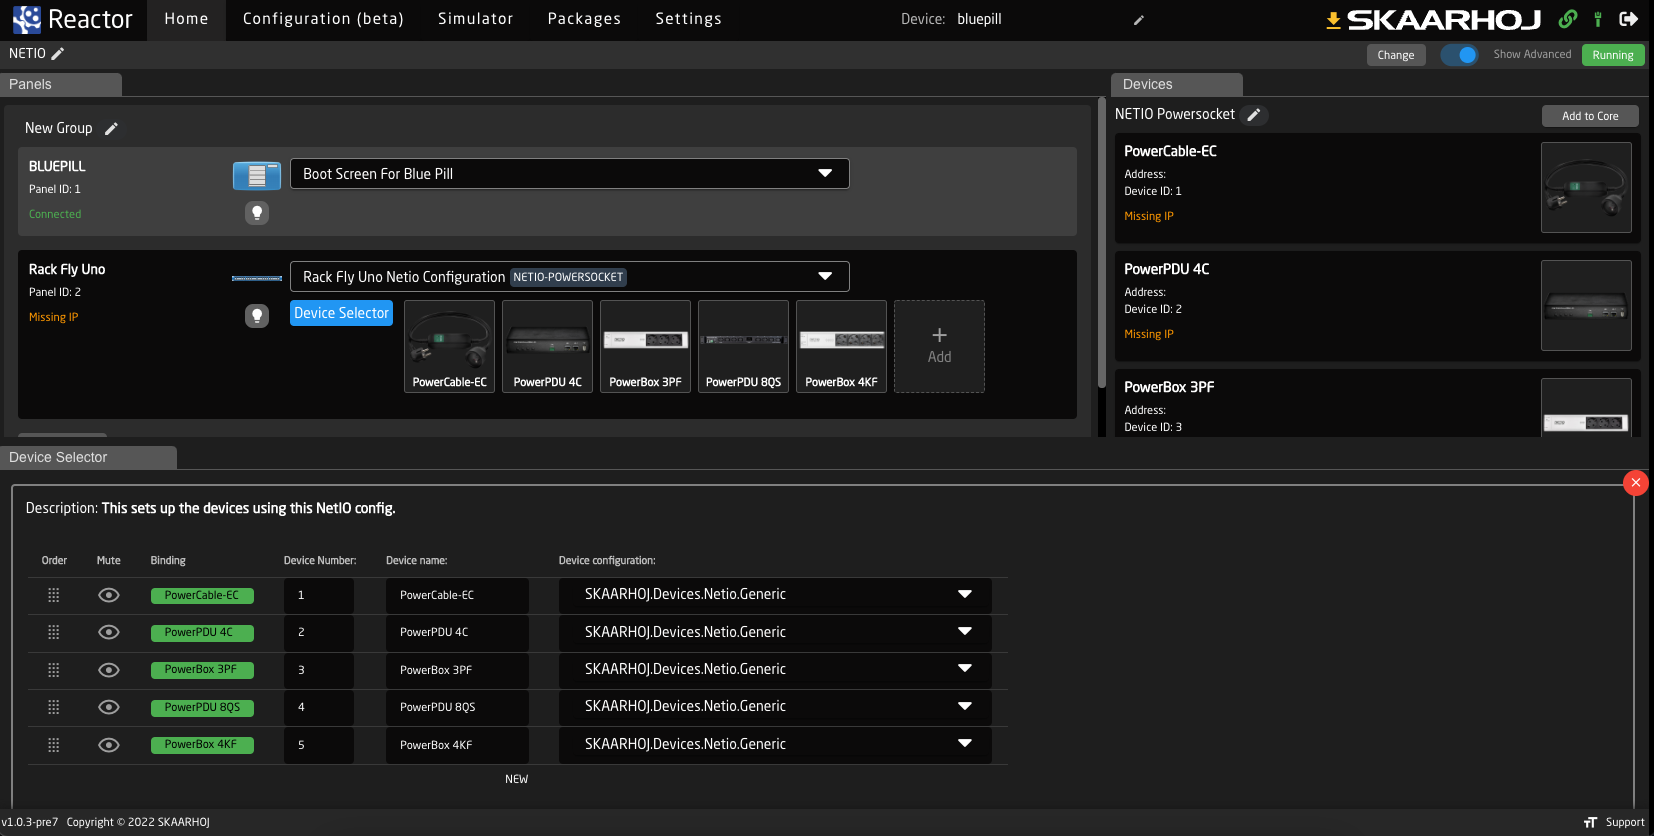The image size is (1654, 836).
Task: Click the pencil icon next to NETIO
Action: (58, 54)
